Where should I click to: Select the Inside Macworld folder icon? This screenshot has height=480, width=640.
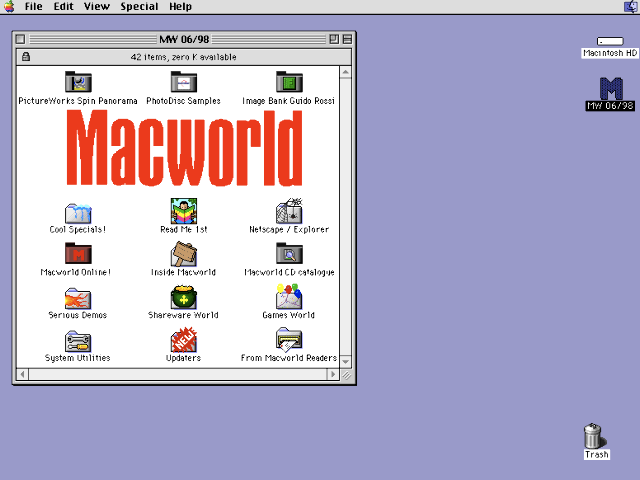coord(184,253)
